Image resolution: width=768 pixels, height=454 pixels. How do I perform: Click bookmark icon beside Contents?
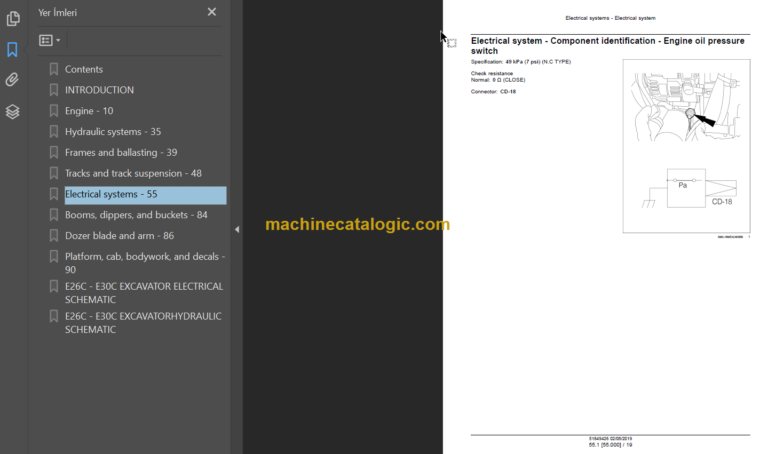(x=54, y=69)
